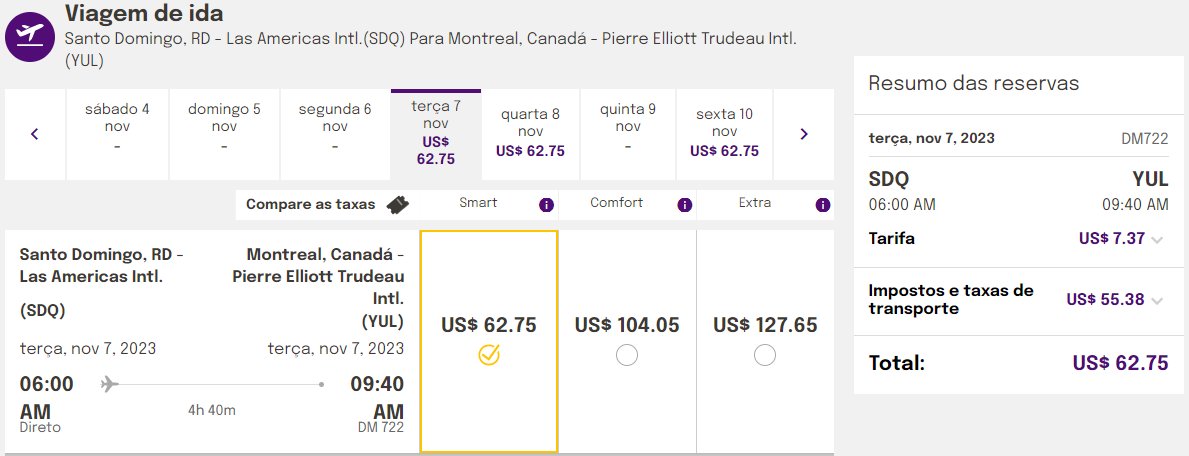1189x456 pixels.
Task: Click the gray plane icon on flight route
Action: pyautogui.click(x=110, y=385)
